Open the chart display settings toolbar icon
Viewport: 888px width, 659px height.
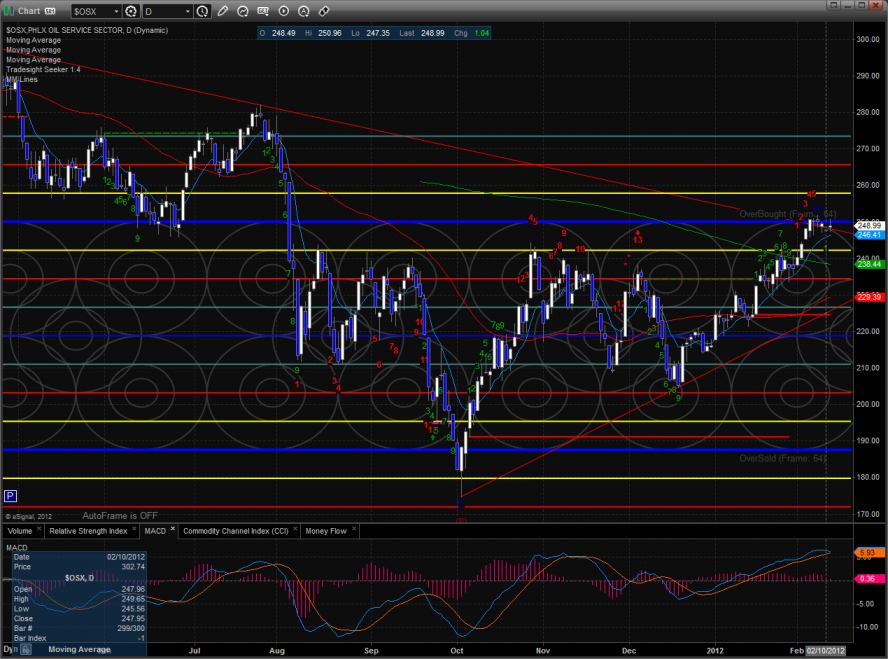[263, 11]
